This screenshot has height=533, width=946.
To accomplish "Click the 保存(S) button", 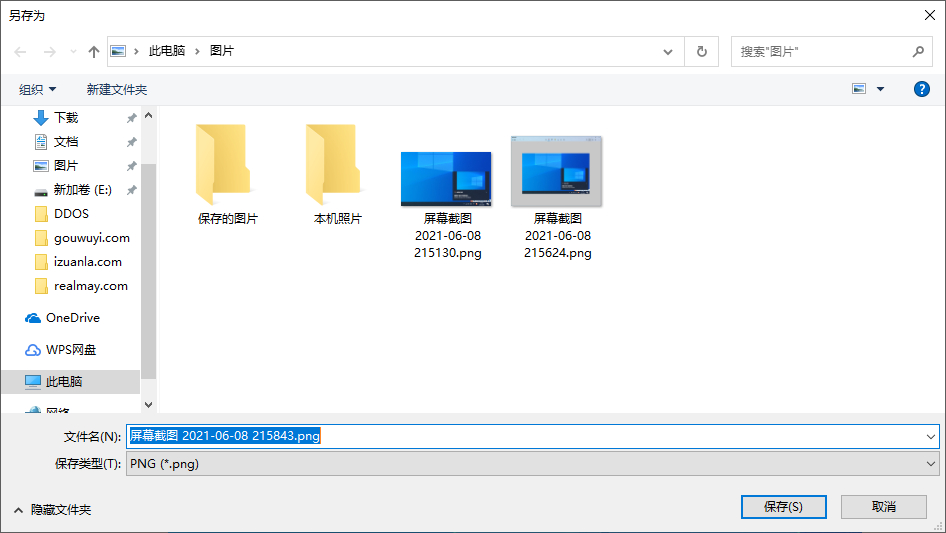I will (783, 506).
